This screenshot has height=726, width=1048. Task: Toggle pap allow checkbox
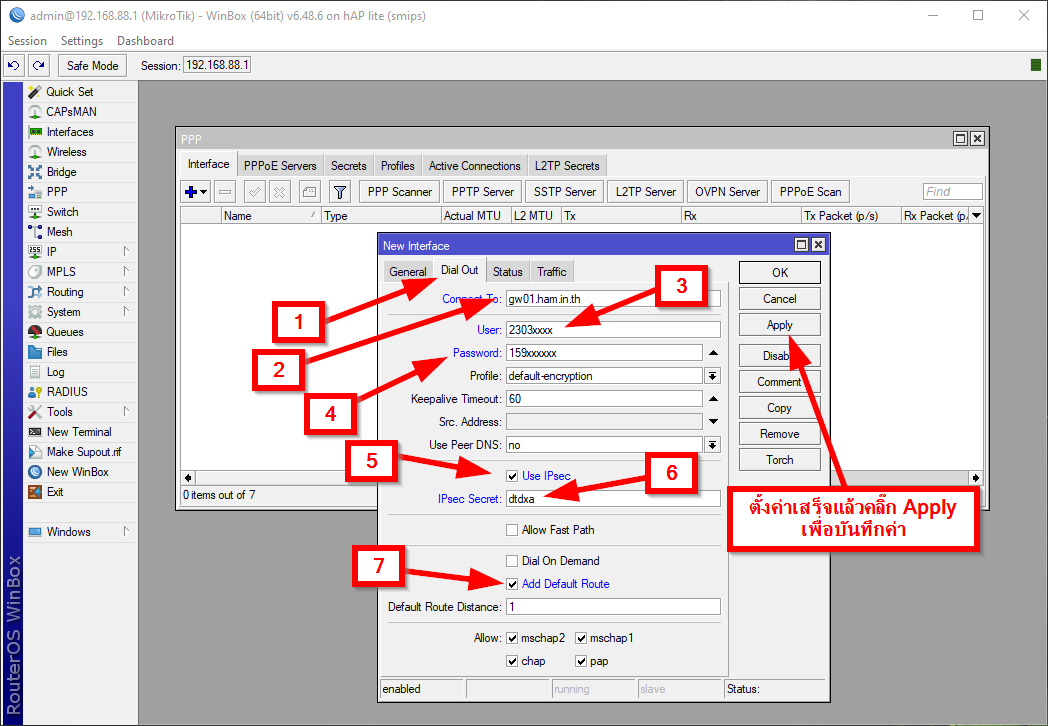581,661
